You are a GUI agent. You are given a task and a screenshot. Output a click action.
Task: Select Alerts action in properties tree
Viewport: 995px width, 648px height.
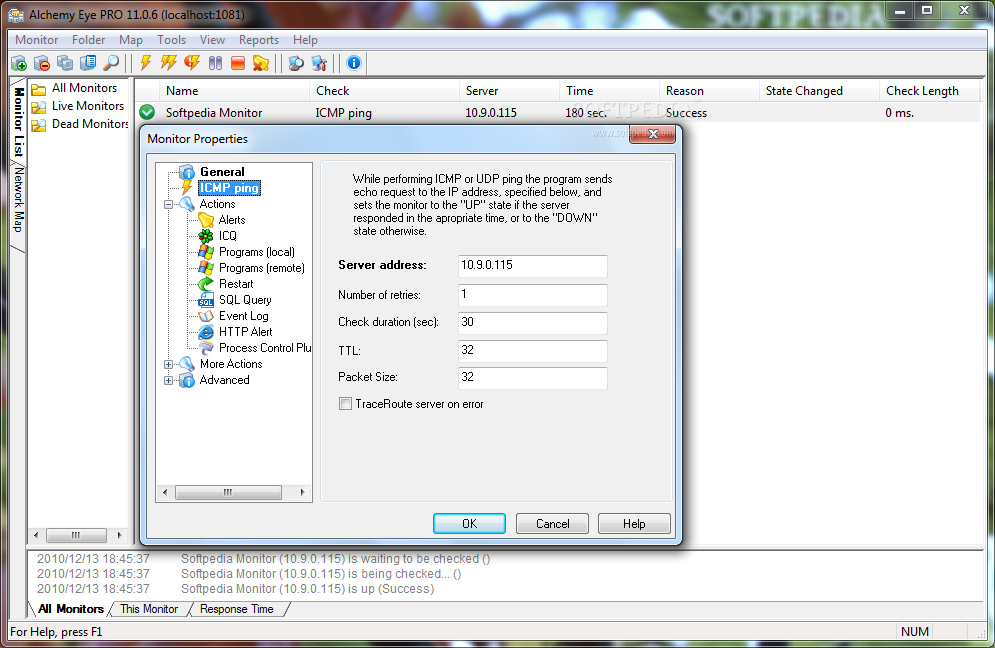(x=232, y=220)
